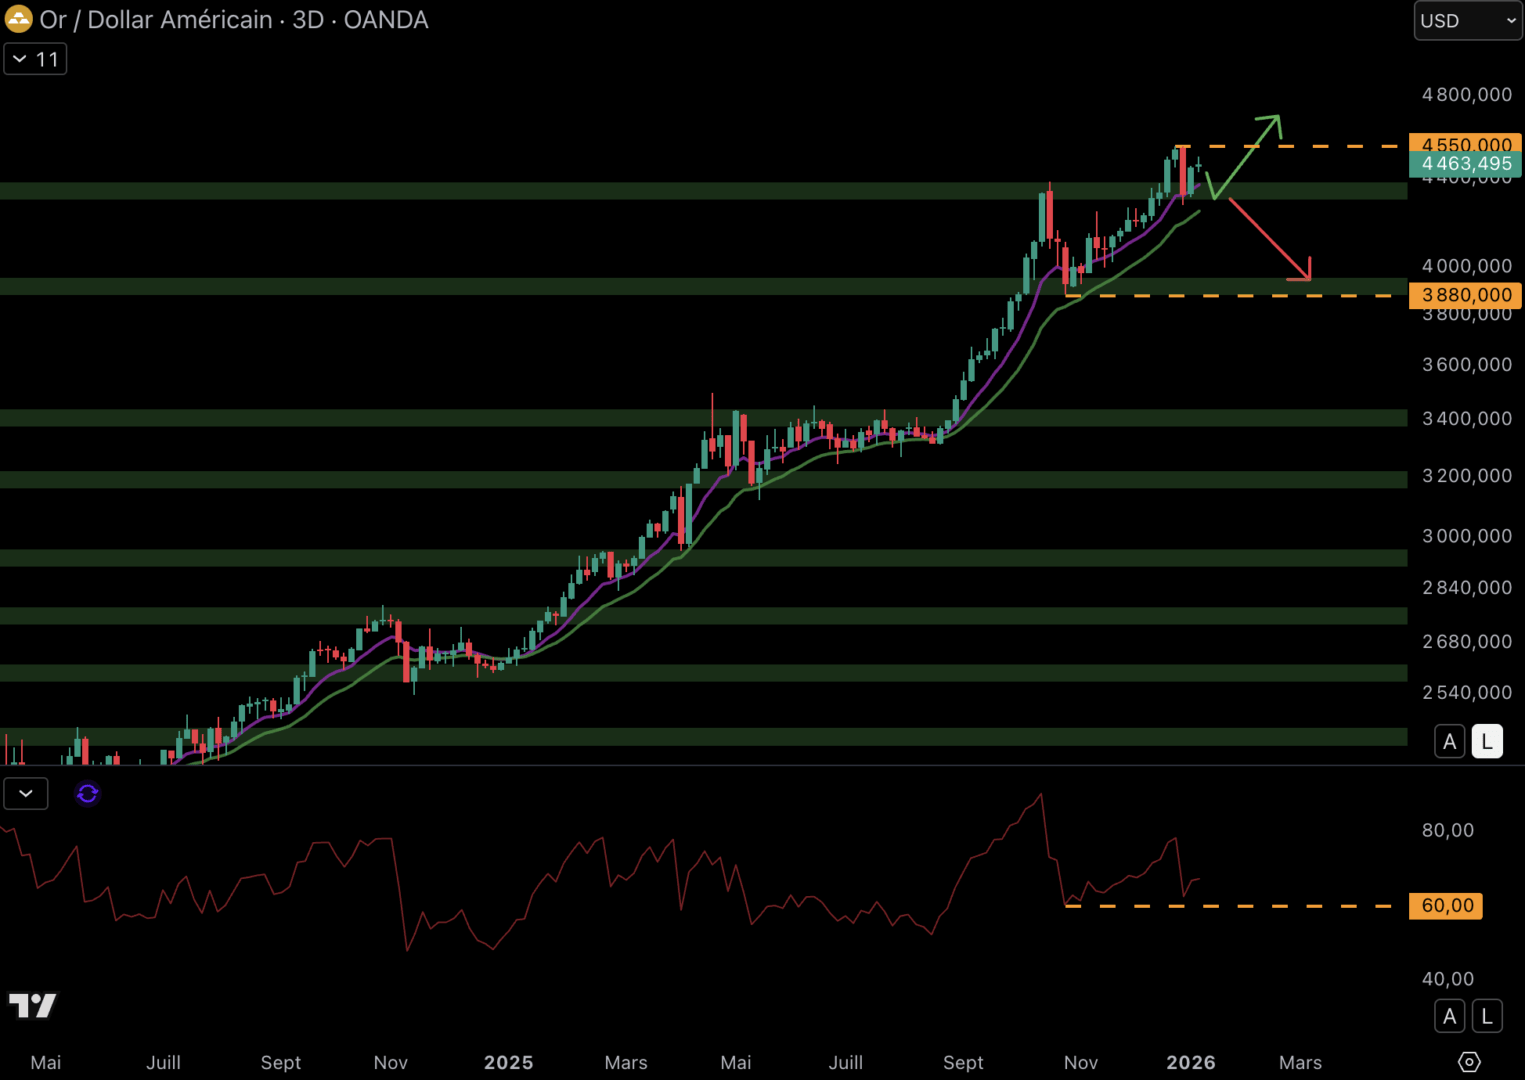1525x1080 pixels.
Task: Select the 2025 label on the time axis
Action: point(508,1062)
